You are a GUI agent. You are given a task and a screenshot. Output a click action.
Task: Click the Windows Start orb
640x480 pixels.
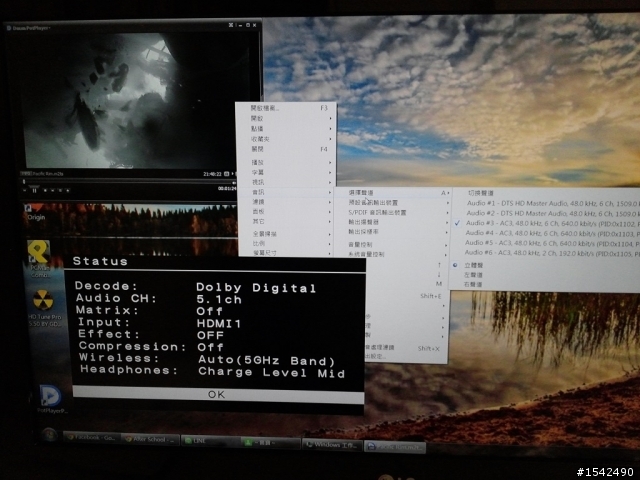49,436
